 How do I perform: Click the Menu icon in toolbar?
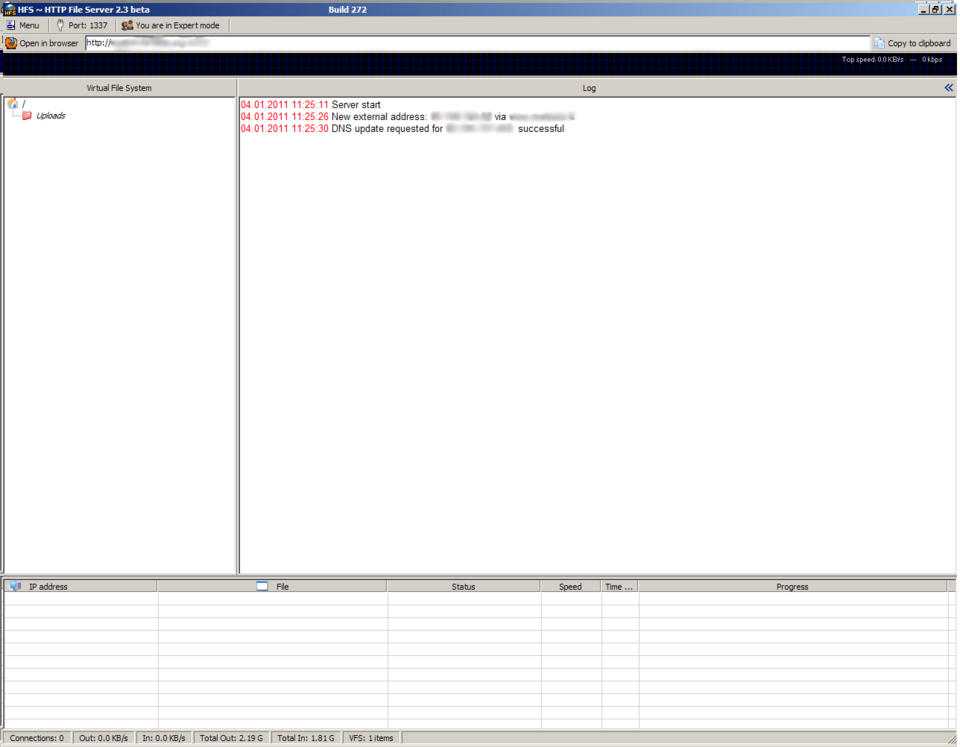(x=9, y=25)
